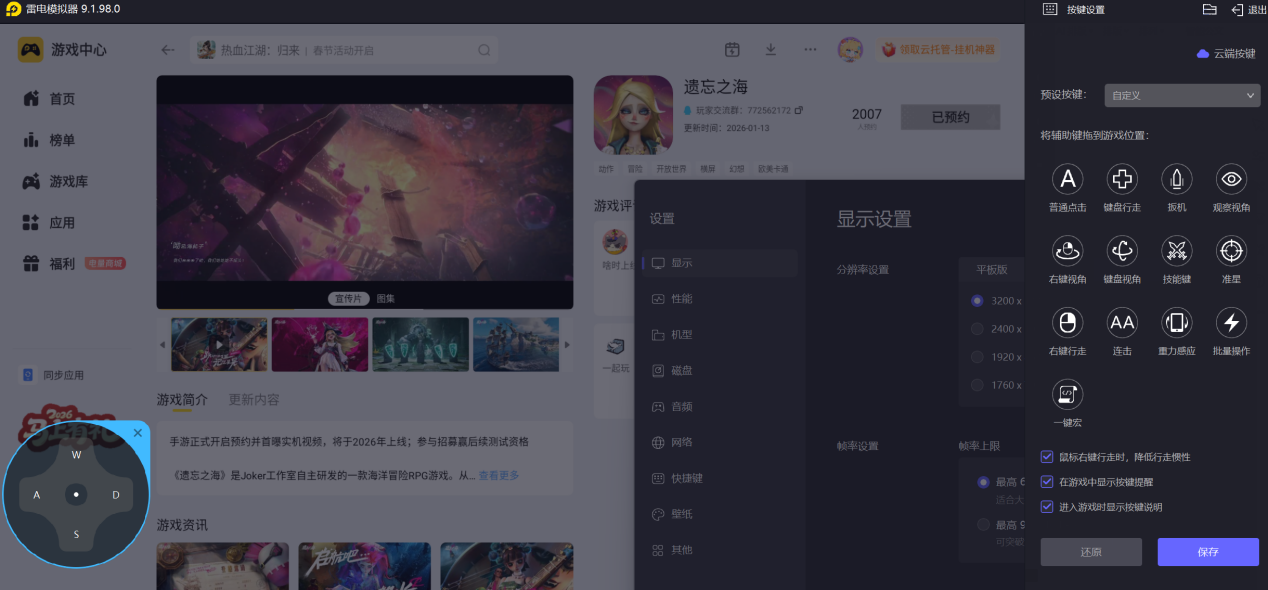The image size is (1268, 590).
Task: Toggle 进入游戏时显示按键说明 checkbox
Action: pyautogui.click(x=1047, y=507)
